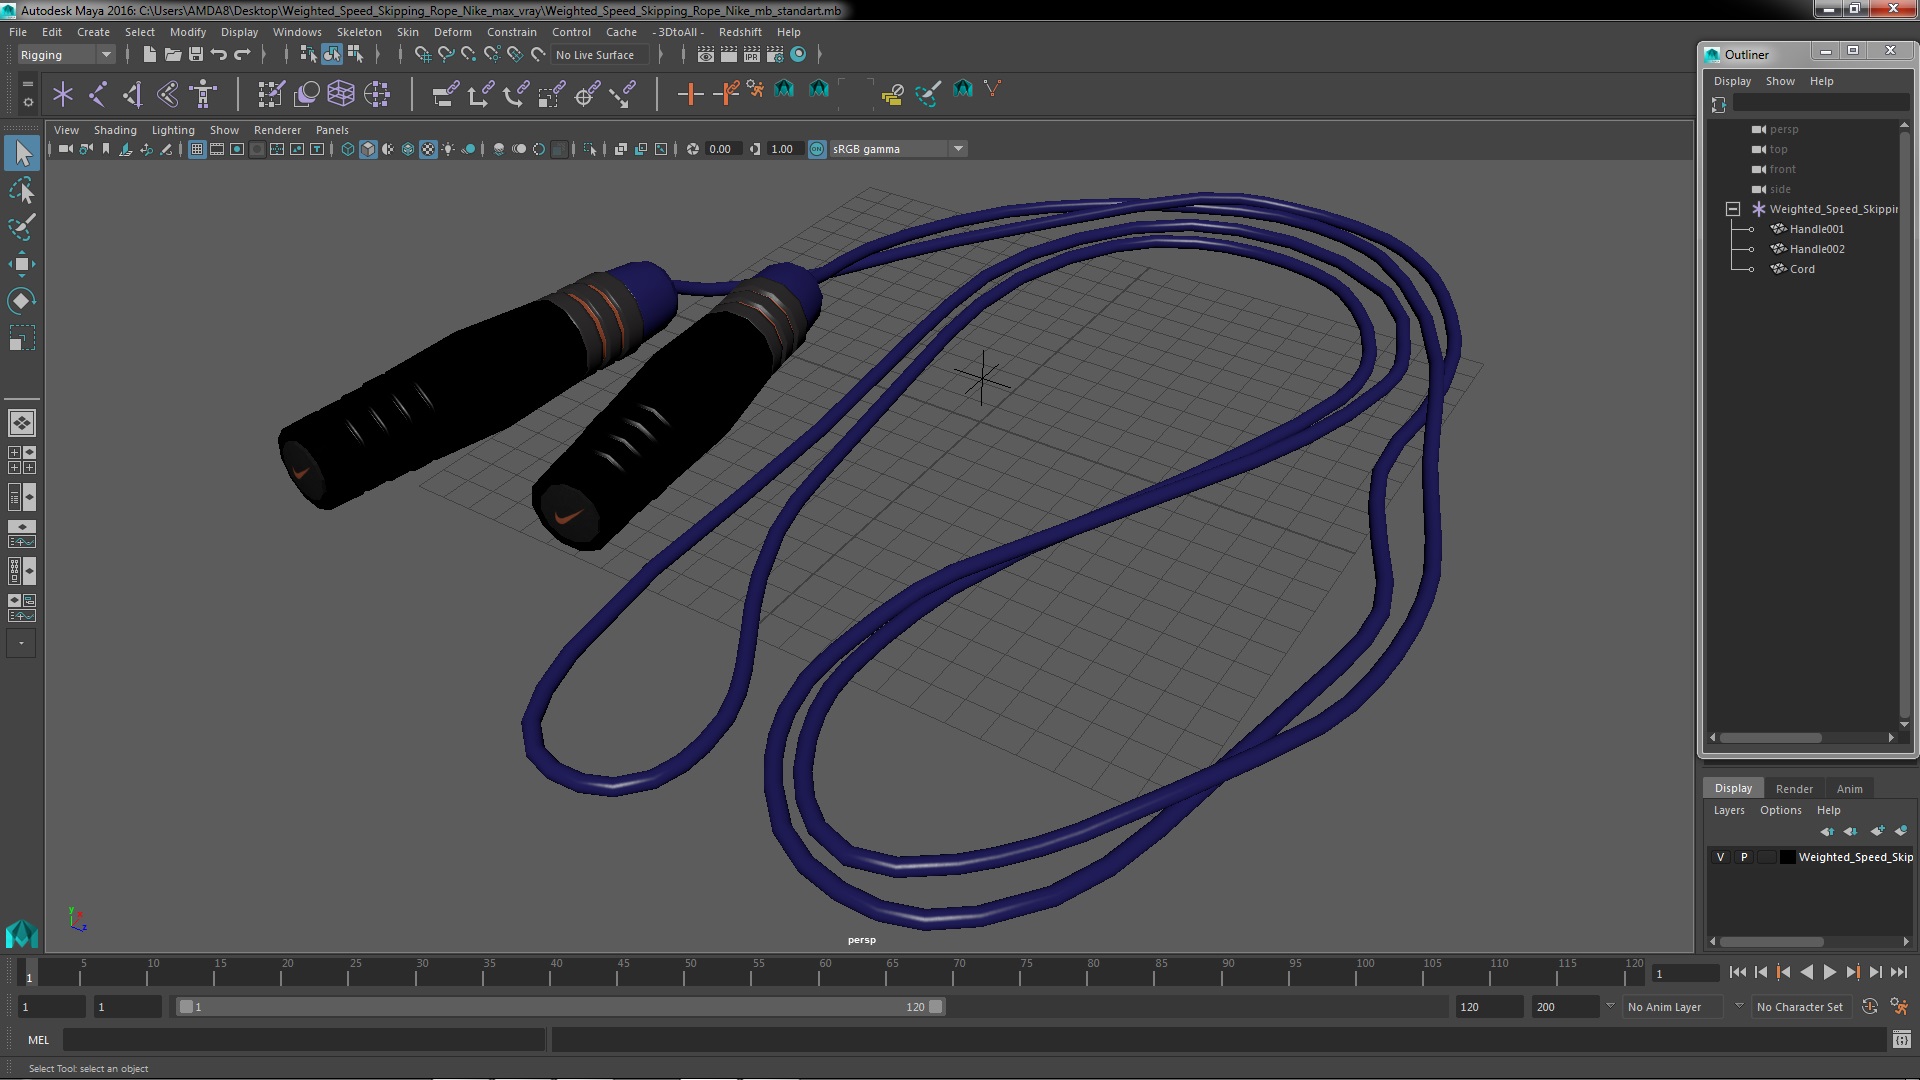
Task: Click the Parent Constraint shelf icon
Action: tap(446, 95)
